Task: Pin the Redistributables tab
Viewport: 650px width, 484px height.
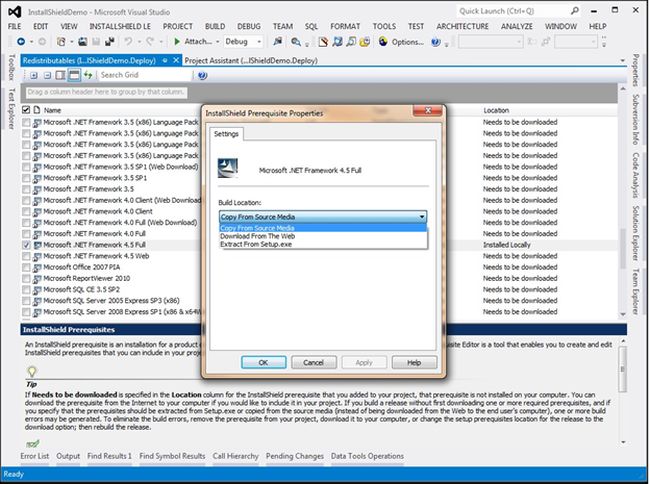Action: (x=165, y=60)
